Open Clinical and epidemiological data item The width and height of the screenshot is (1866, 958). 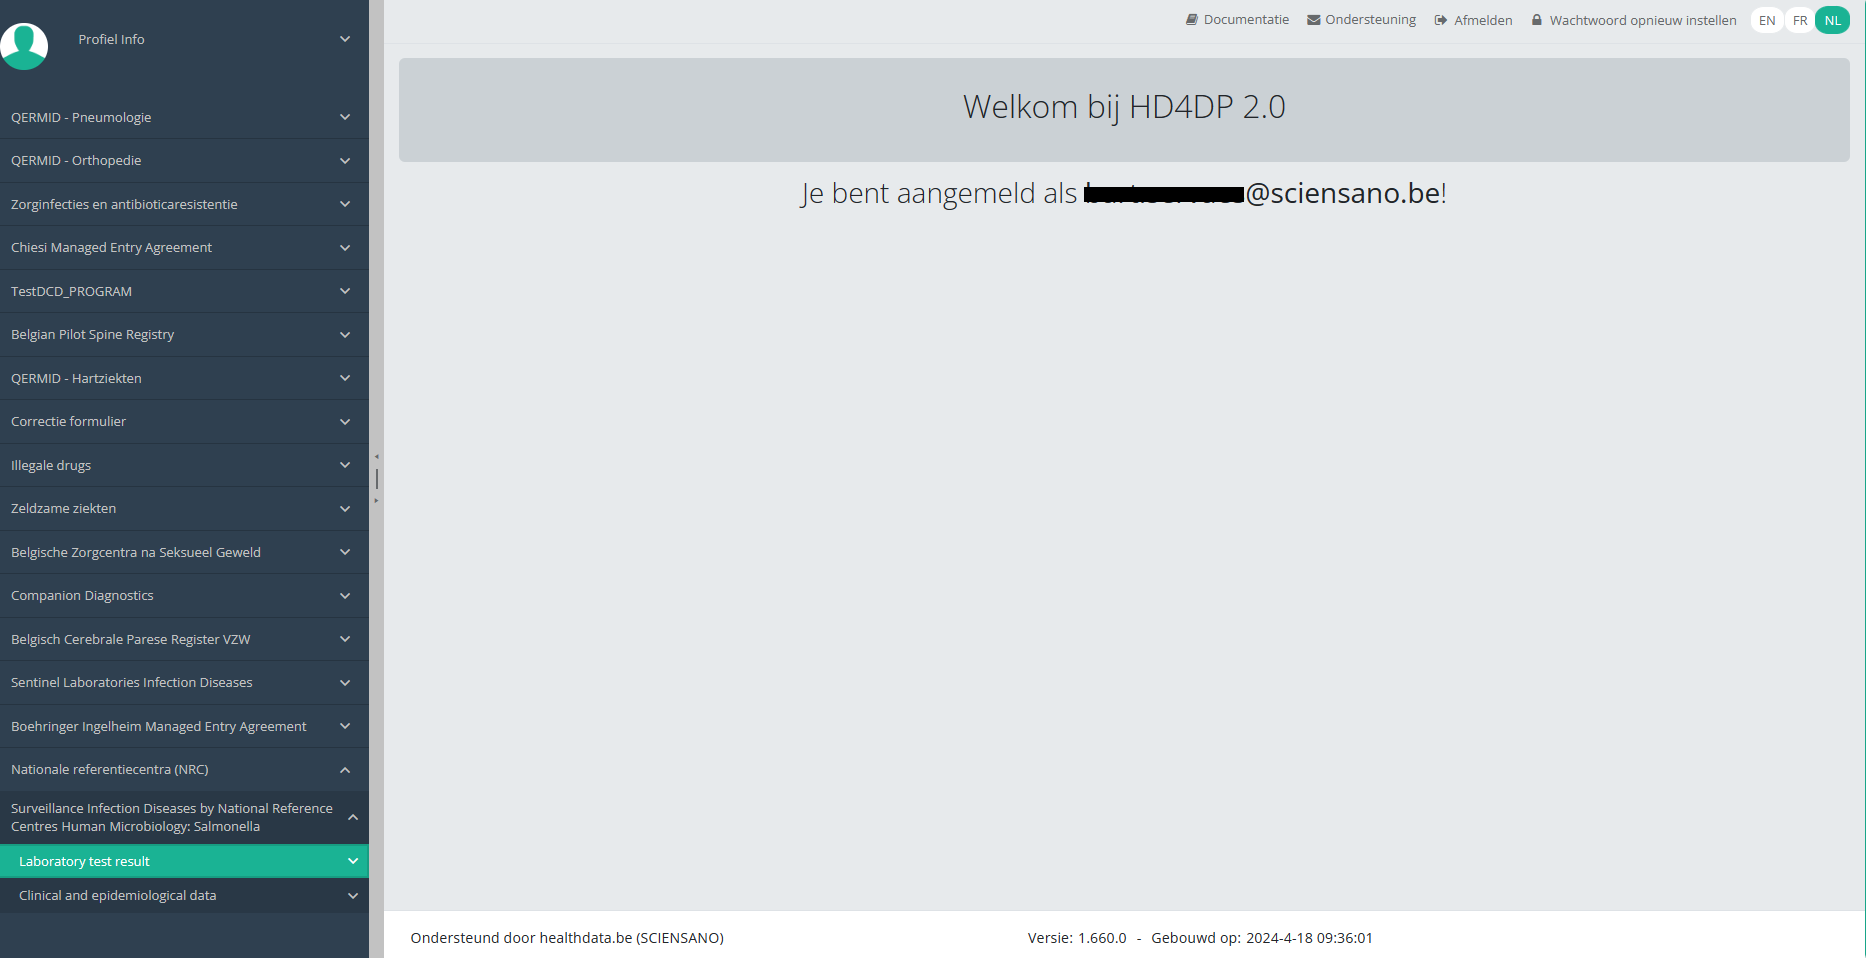pos(184,895)
